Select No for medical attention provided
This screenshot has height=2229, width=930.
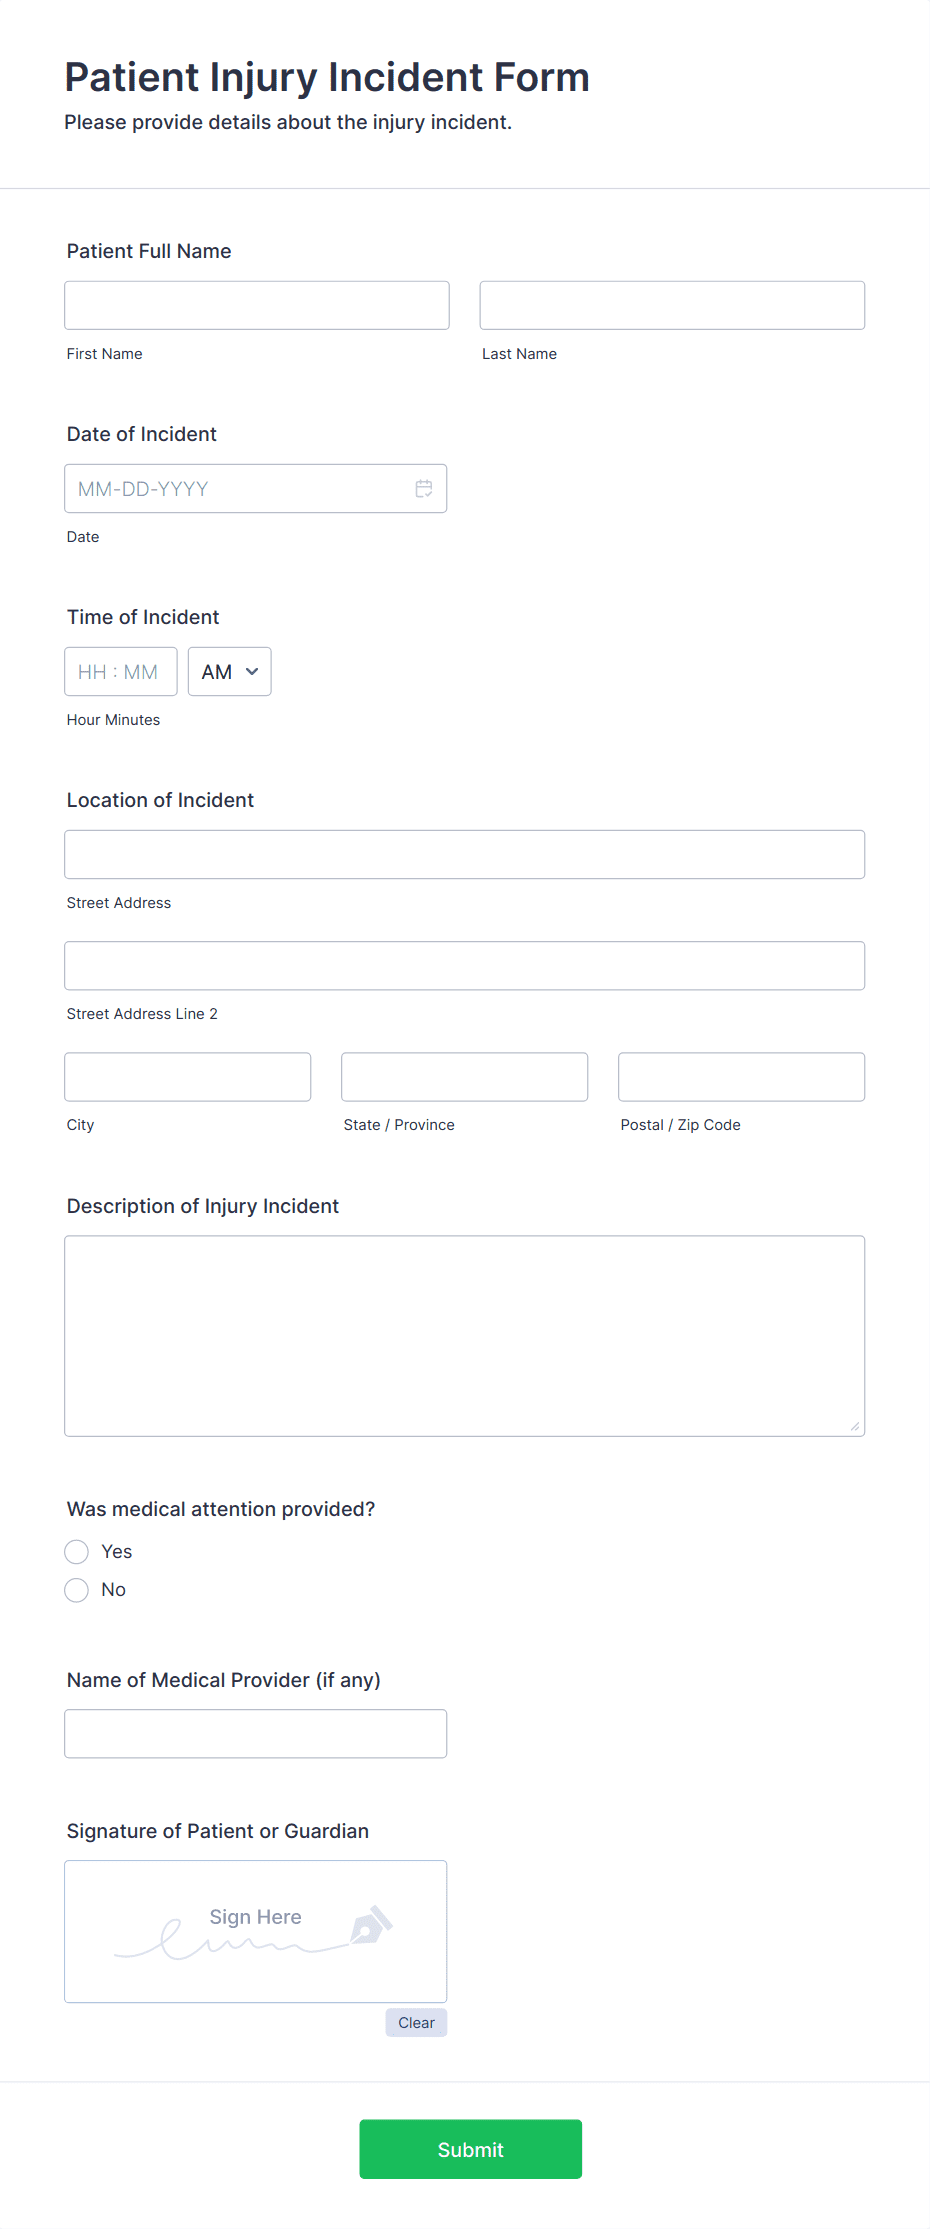(77, 1590)
